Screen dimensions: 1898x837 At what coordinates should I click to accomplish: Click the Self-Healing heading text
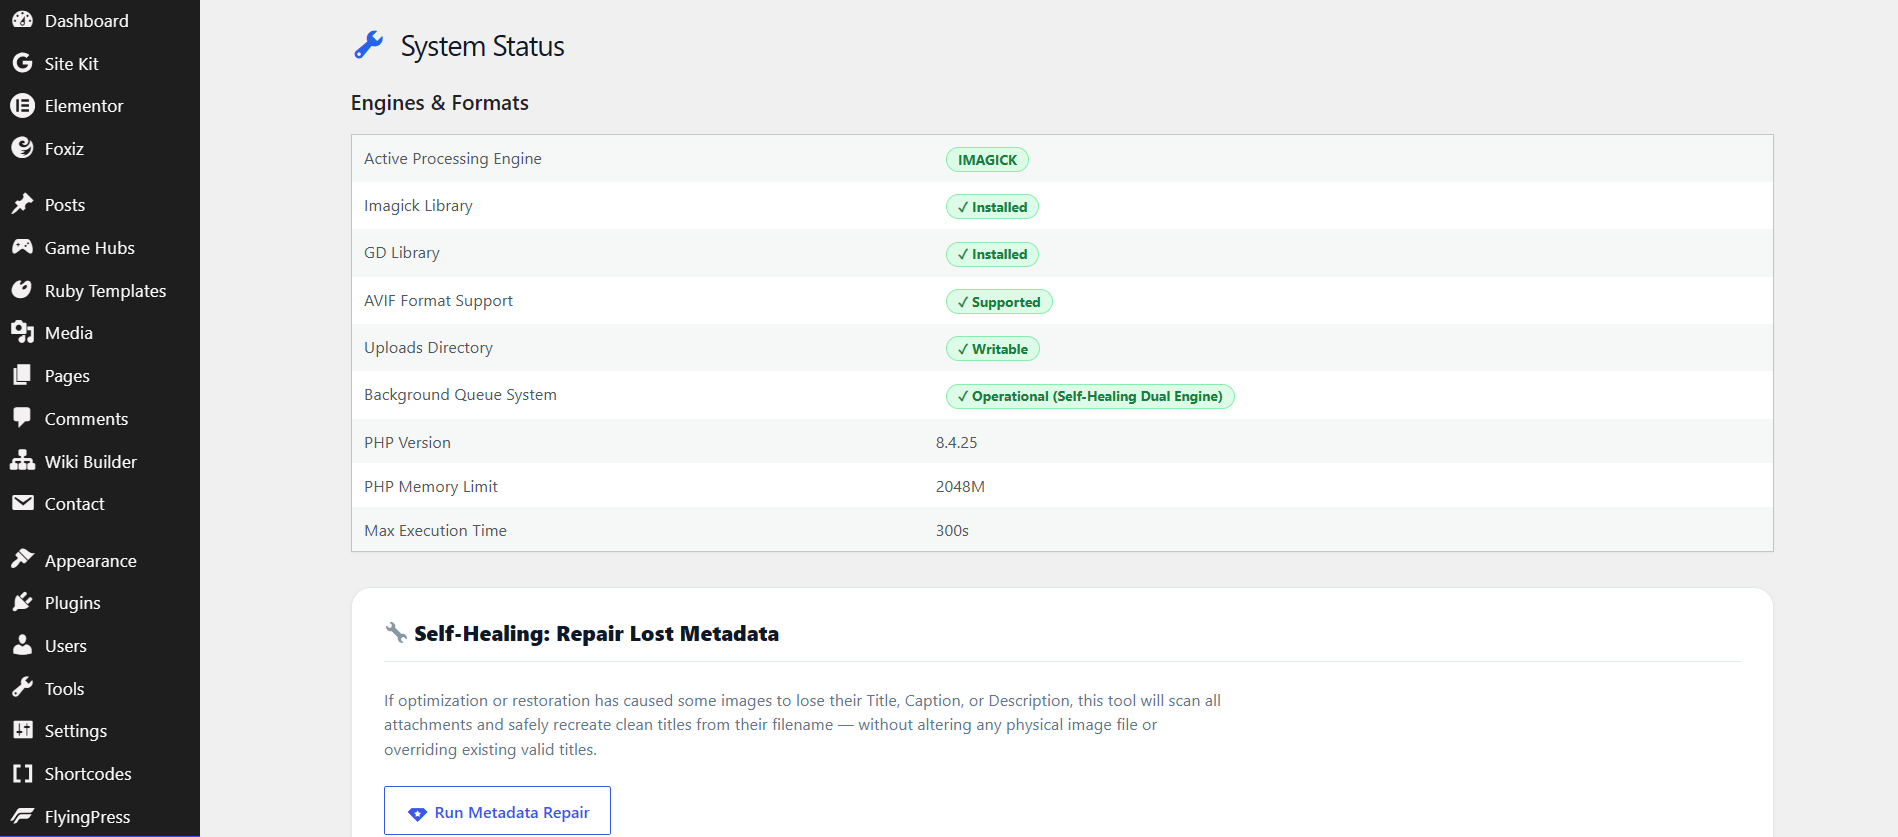596,633
